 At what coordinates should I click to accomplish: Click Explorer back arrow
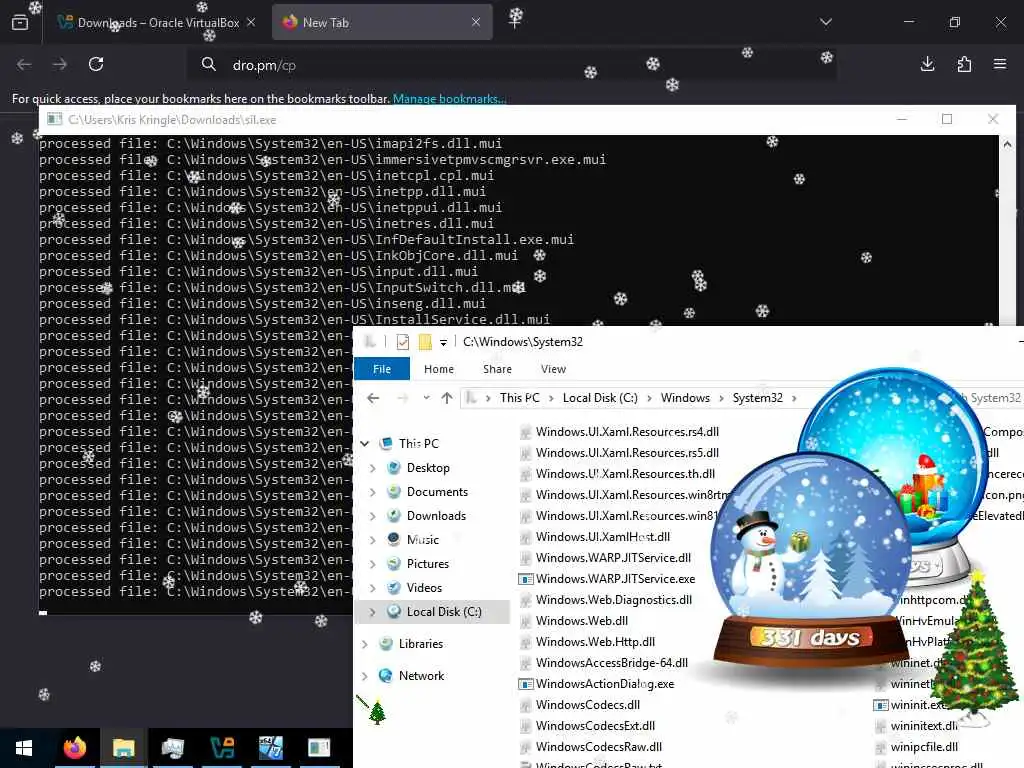click(x=373, y=398)
